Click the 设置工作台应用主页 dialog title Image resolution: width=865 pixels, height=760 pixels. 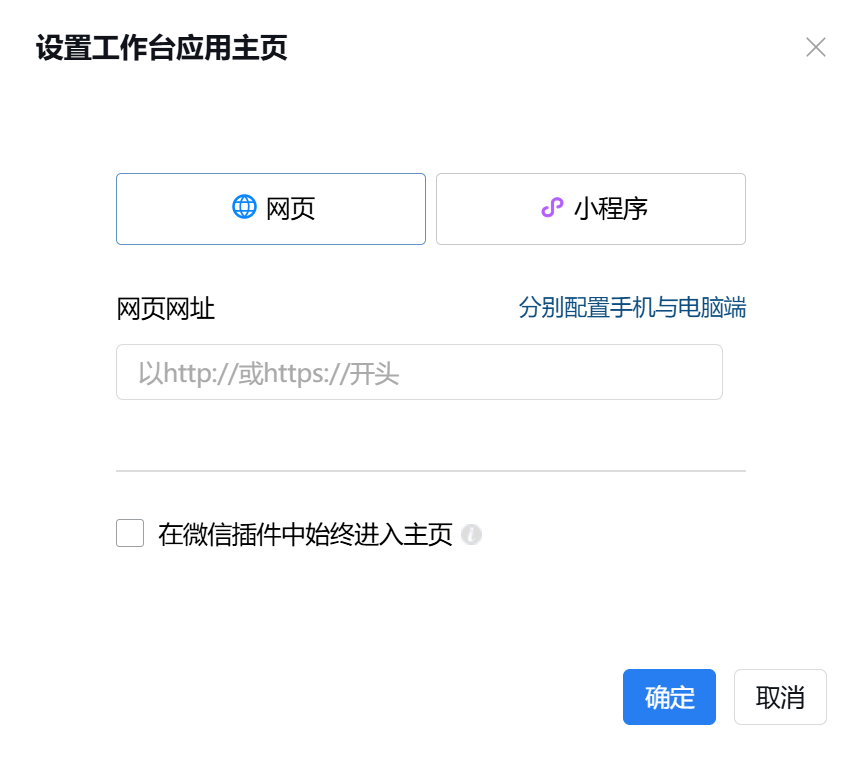[x=162, y=48]
